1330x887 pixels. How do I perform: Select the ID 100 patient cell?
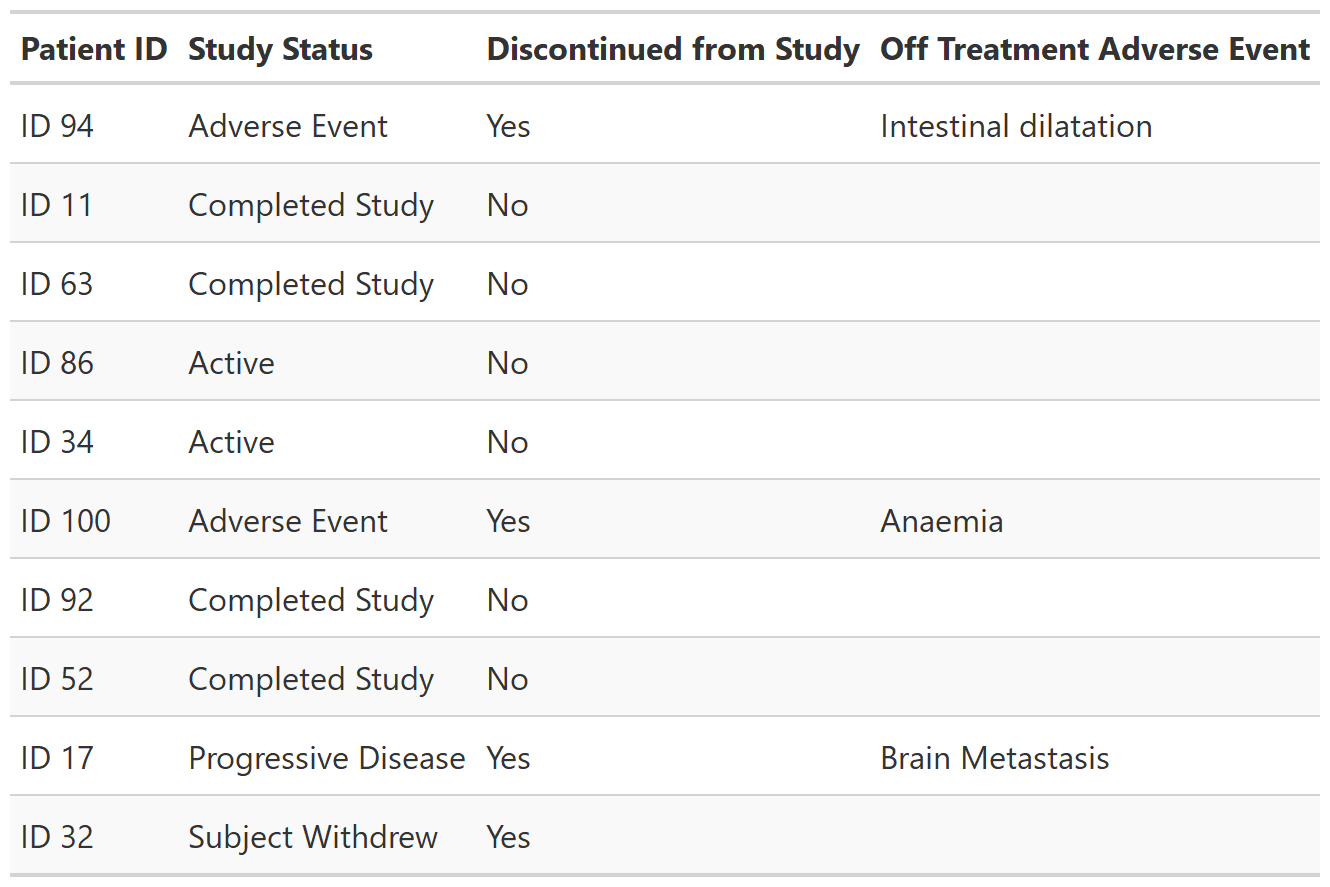(x=66, y=521)
